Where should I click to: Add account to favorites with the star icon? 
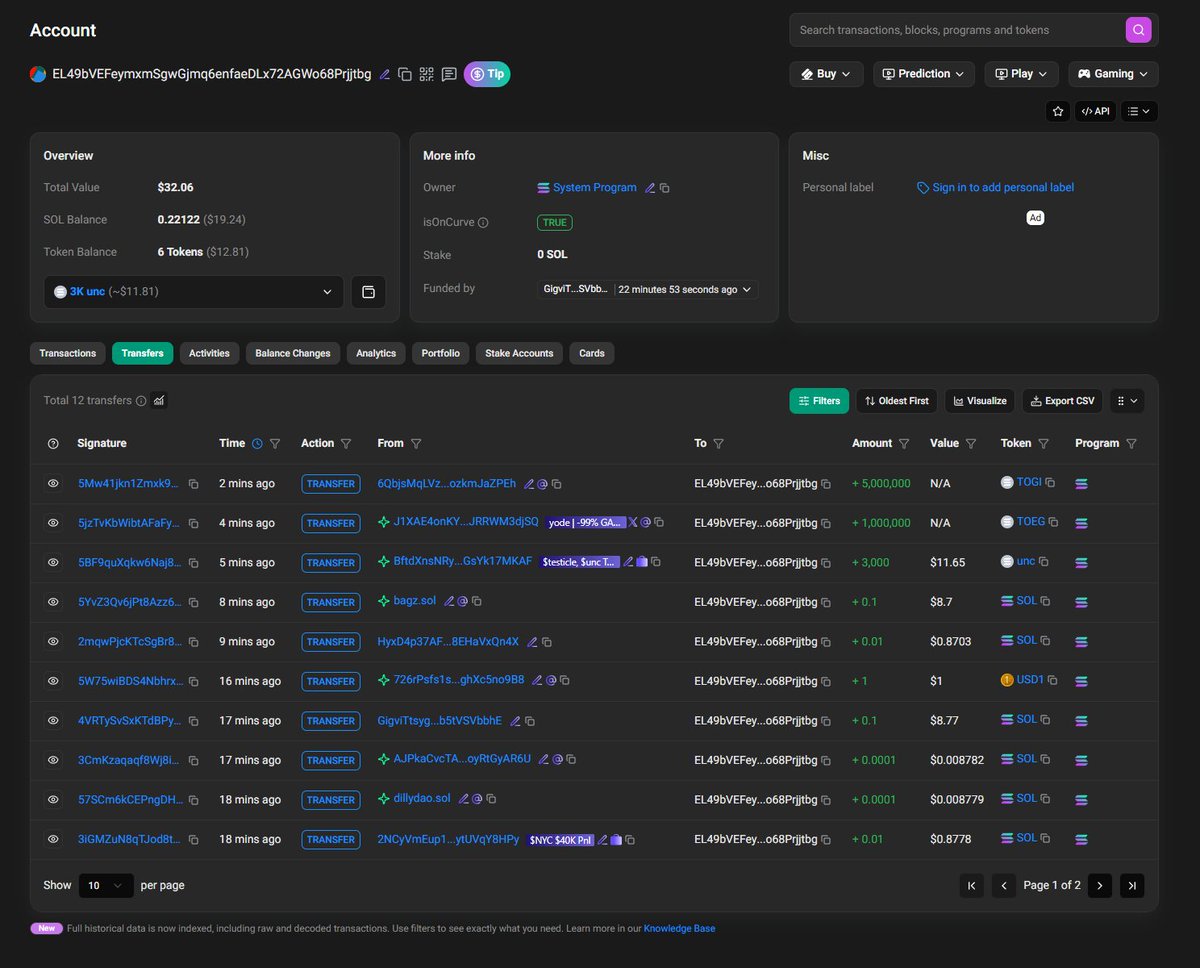pos(1058,111)
